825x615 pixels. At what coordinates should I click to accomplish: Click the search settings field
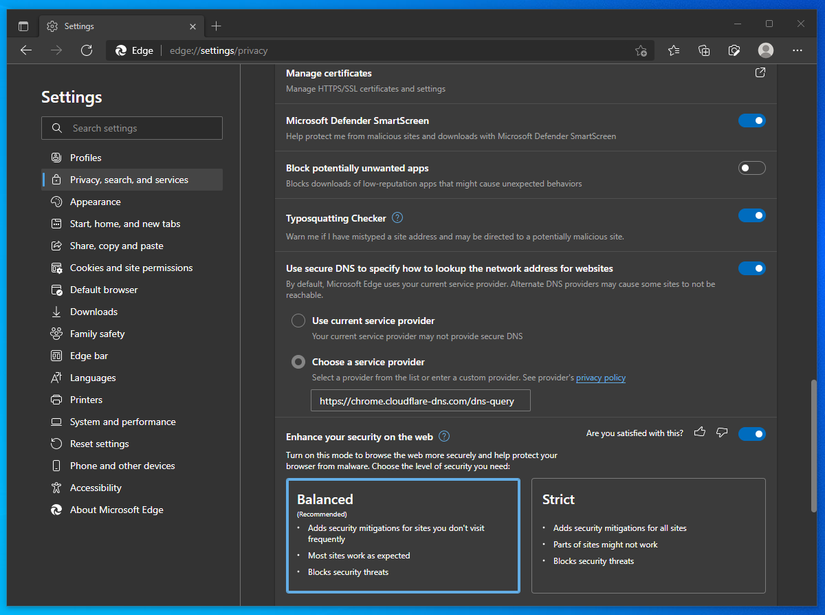[x=131, y=128]
